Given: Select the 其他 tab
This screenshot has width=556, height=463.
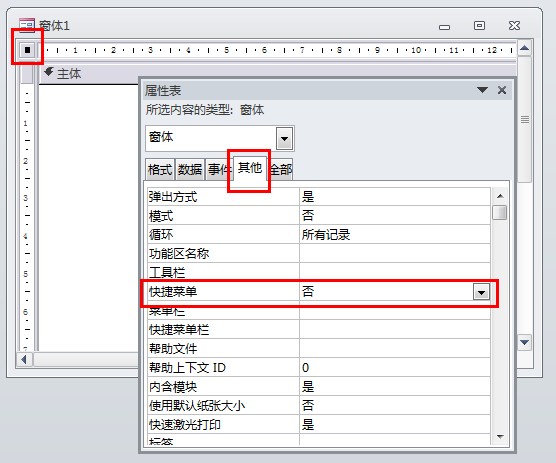Looking at the screenshot, I should point(250,168).
